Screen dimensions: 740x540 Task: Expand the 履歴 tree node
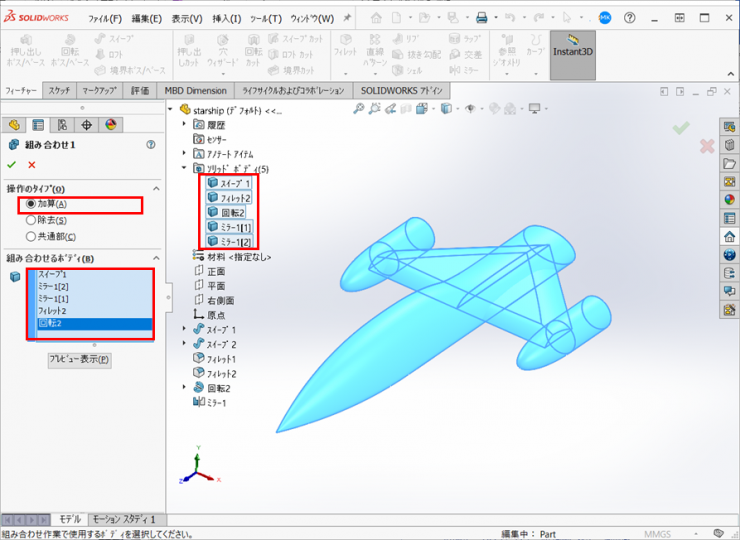pos(184,125)
